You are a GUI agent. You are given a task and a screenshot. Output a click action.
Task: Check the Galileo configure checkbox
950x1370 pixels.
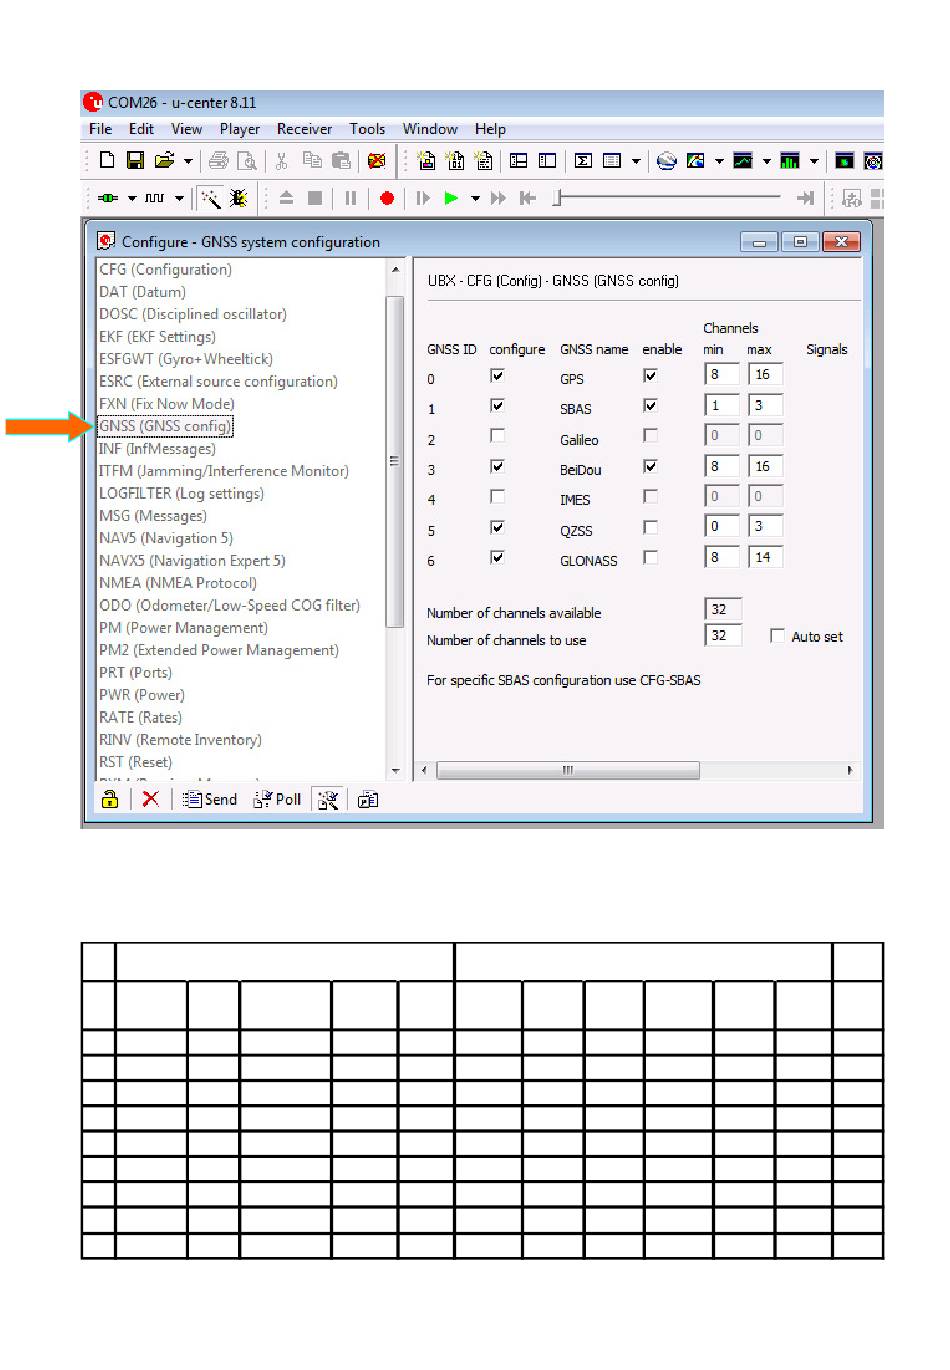[497, 436]
